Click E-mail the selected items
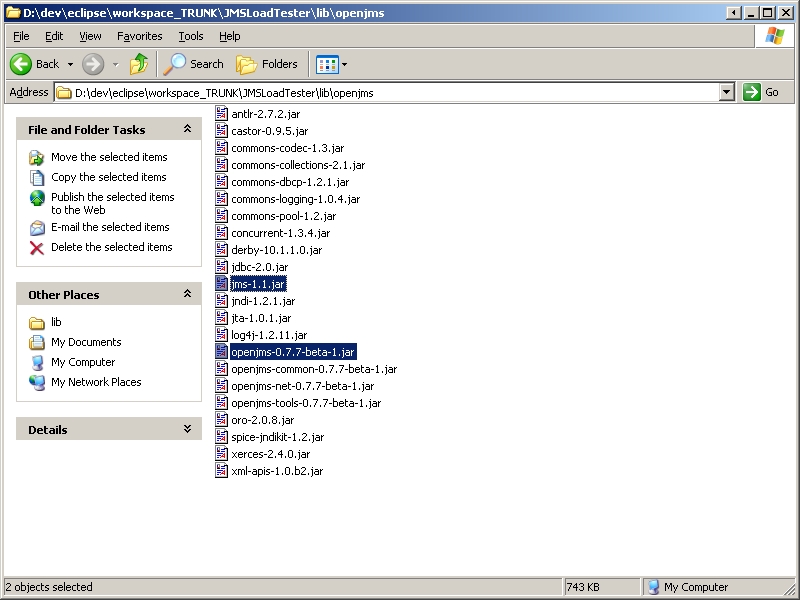The height and width of the screenshot is (600, 800). [110, 227]
